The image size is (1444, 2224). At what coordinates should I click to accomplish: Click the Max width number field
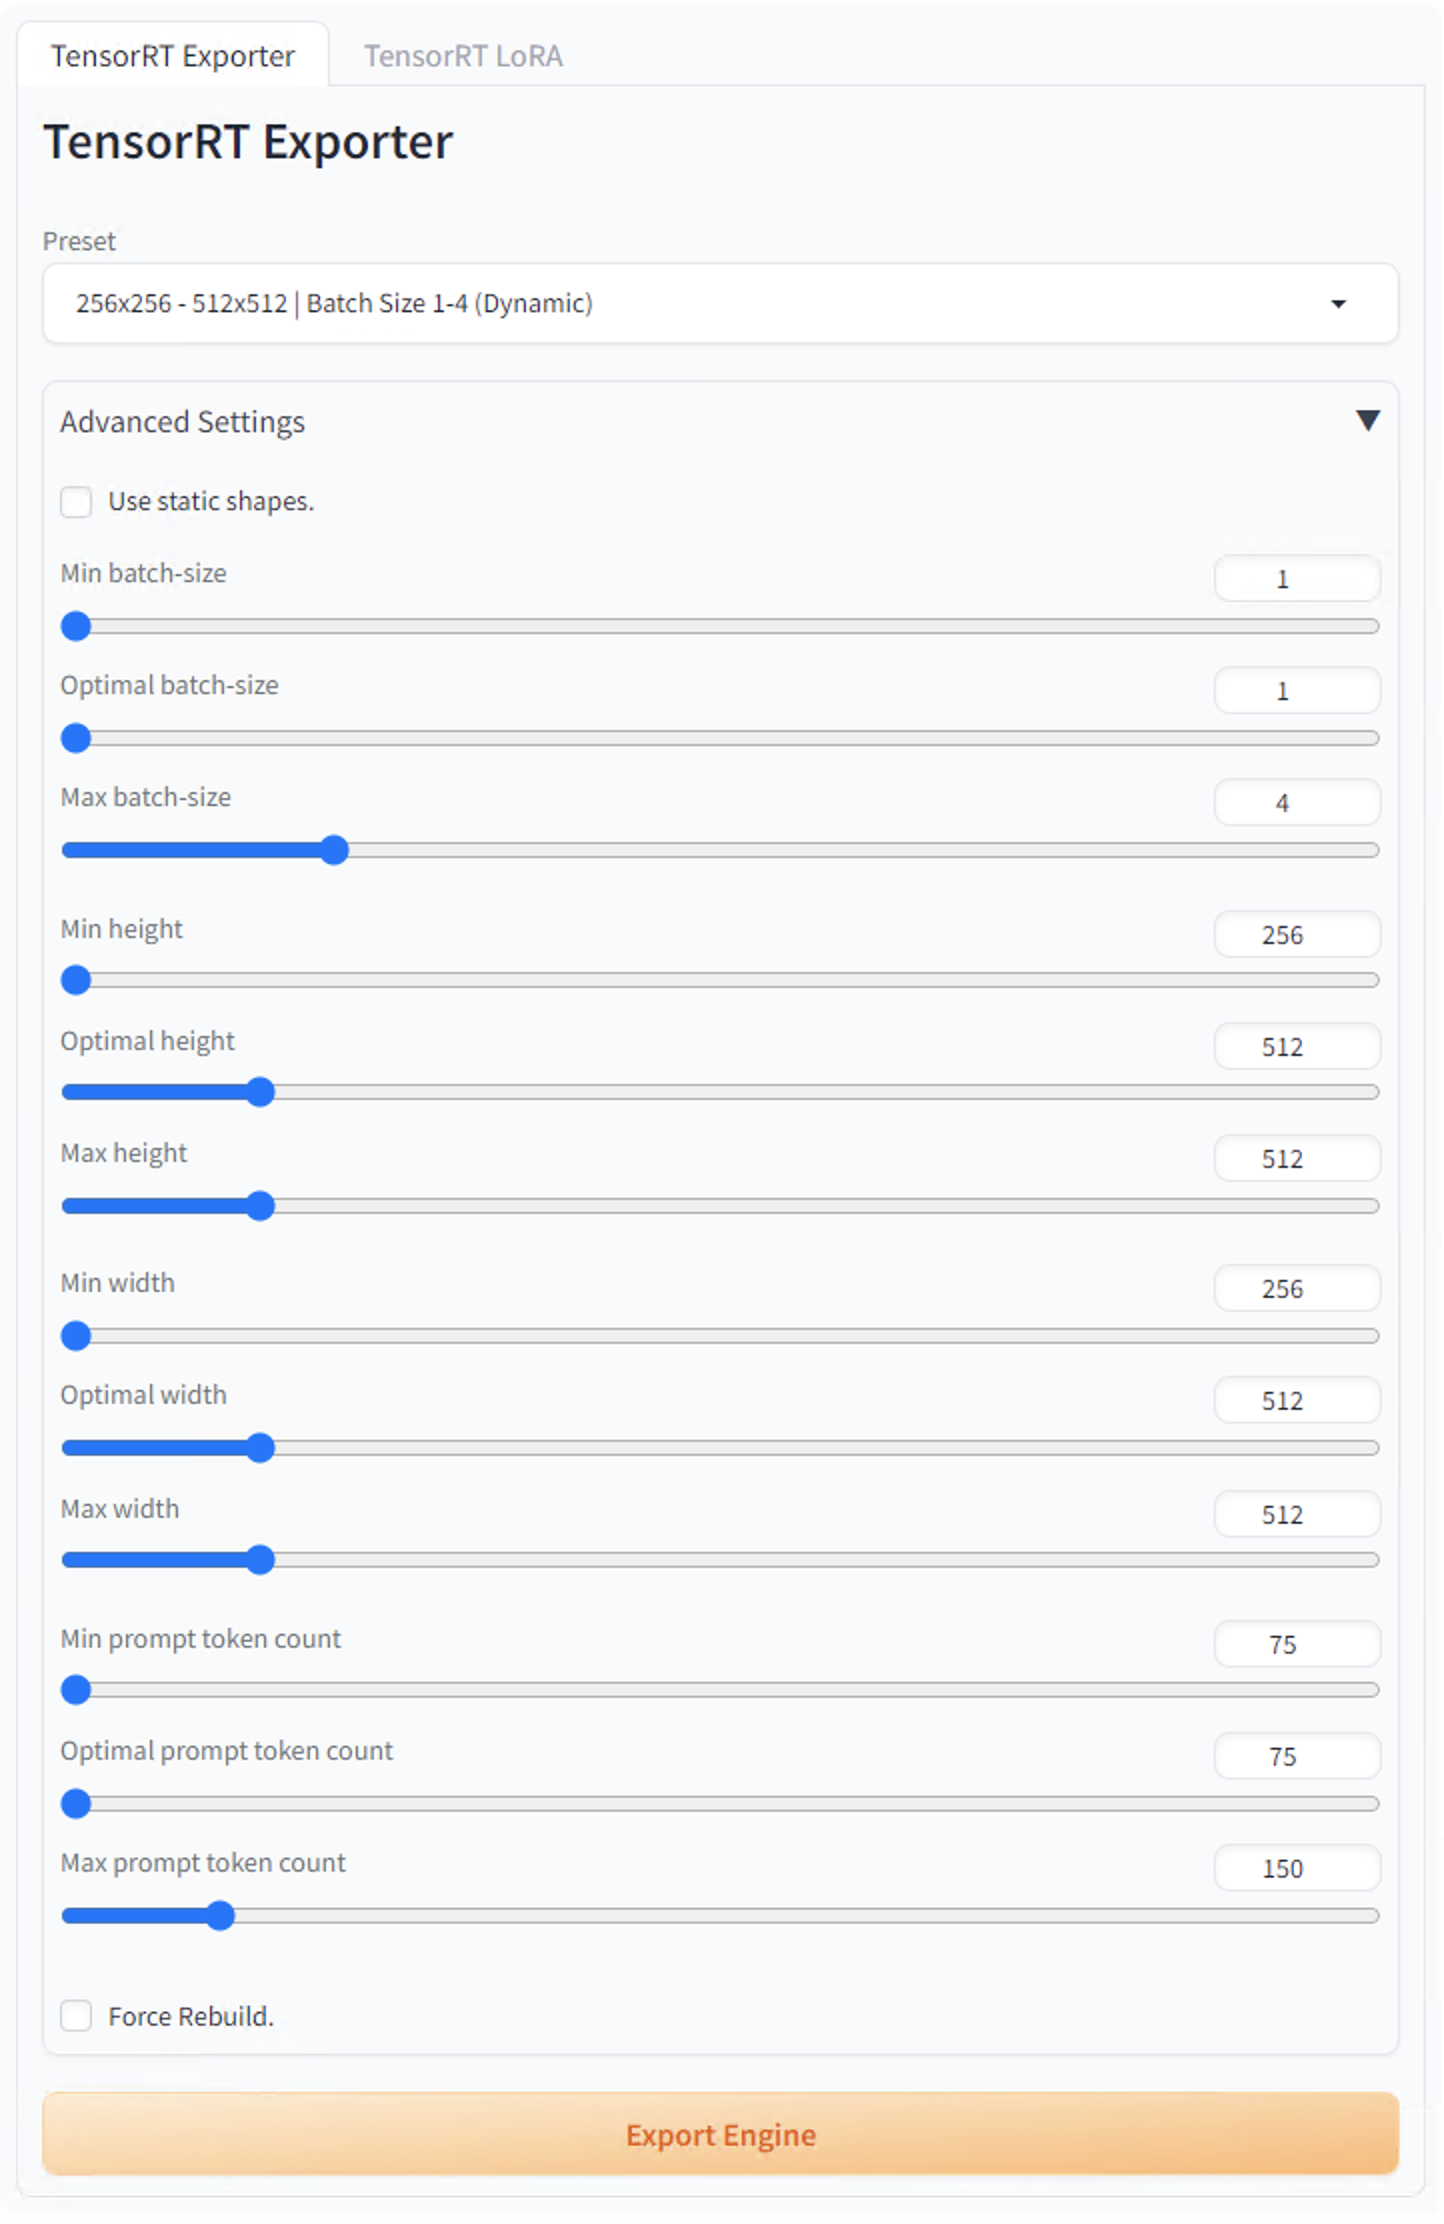pos(1296,1514)
